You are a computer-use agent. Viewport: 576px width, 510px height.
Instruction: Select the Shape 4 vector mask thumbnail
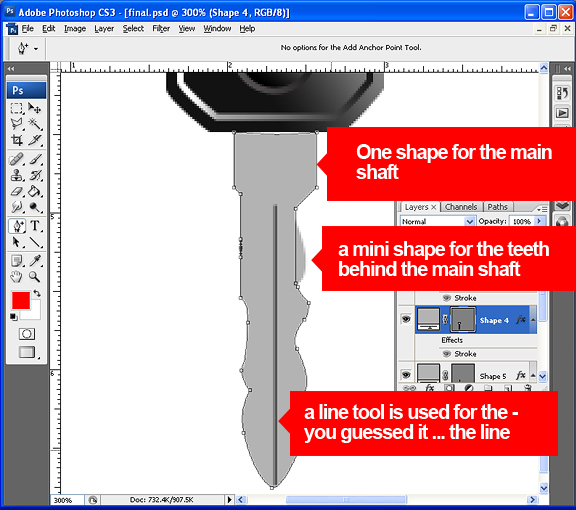point(462,319)
